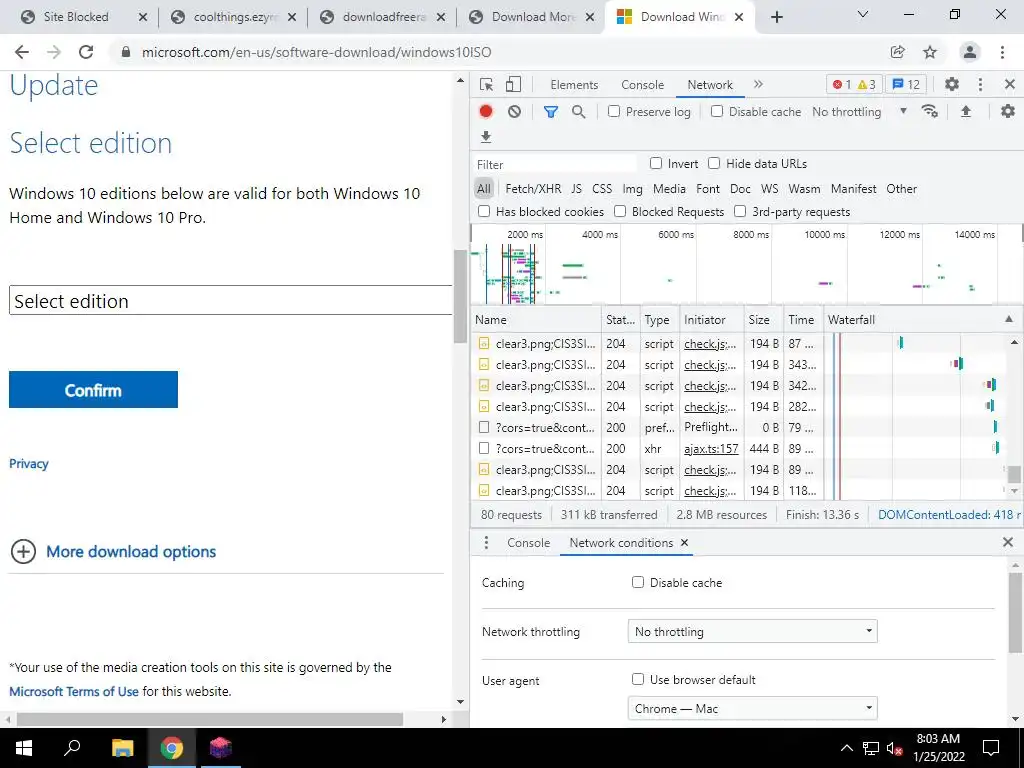
Task: Open Chrome profile avatar
Action: 970,52
